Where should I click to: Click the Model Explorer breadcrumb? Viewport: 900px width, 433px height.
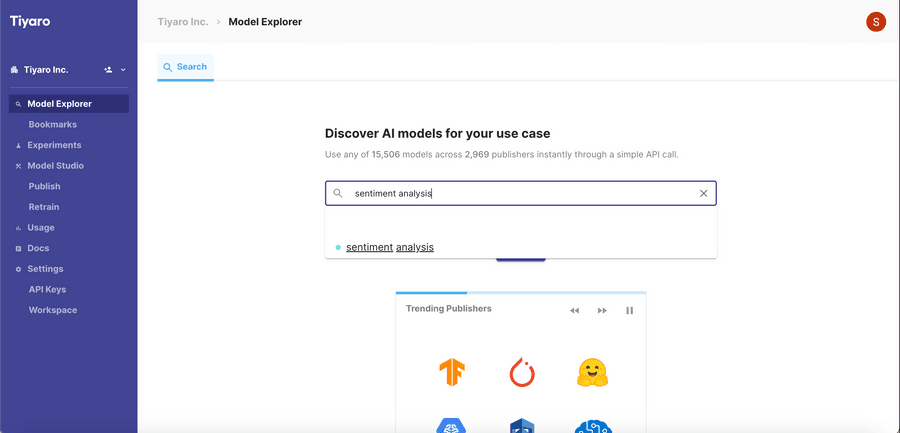click(265, 22)
